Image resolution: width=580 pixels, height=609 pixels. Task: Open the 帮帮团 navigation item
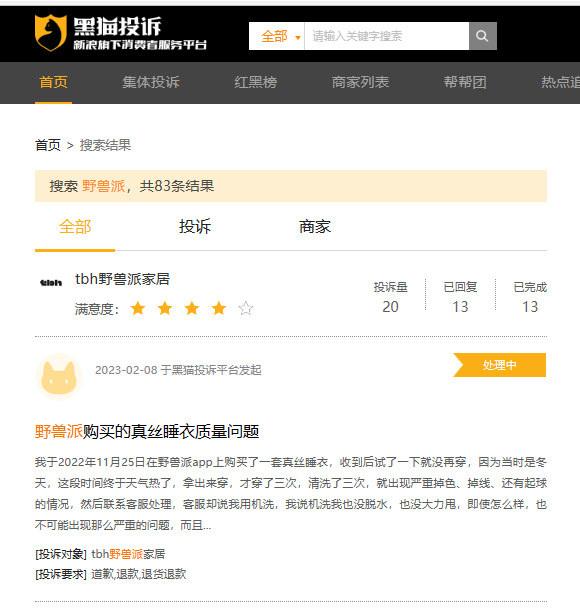(x=465, y=82)
